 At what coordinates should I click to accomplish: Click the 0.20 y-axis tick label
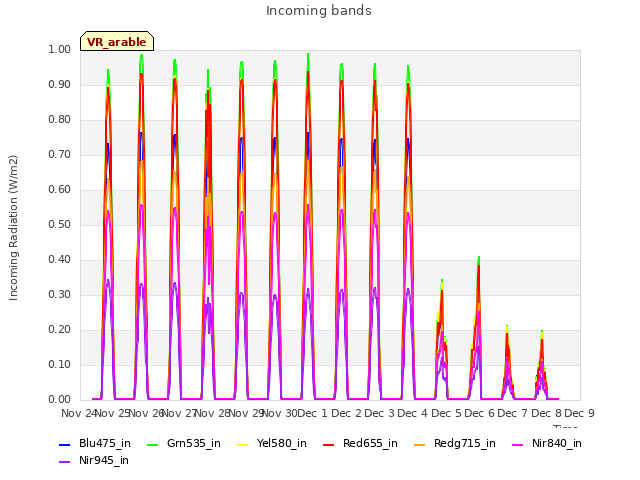tap(60, 330)
